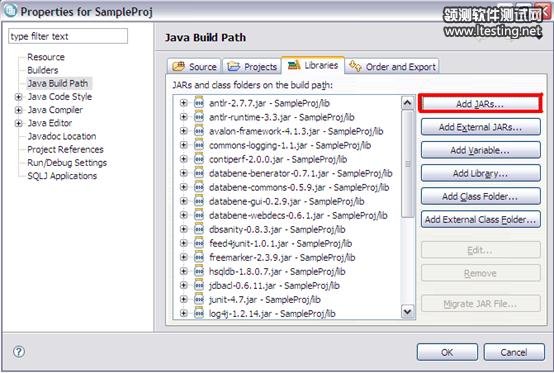Click the jar list scrollbar up arrow
554x373 pixels.
(x=407, y=103)
